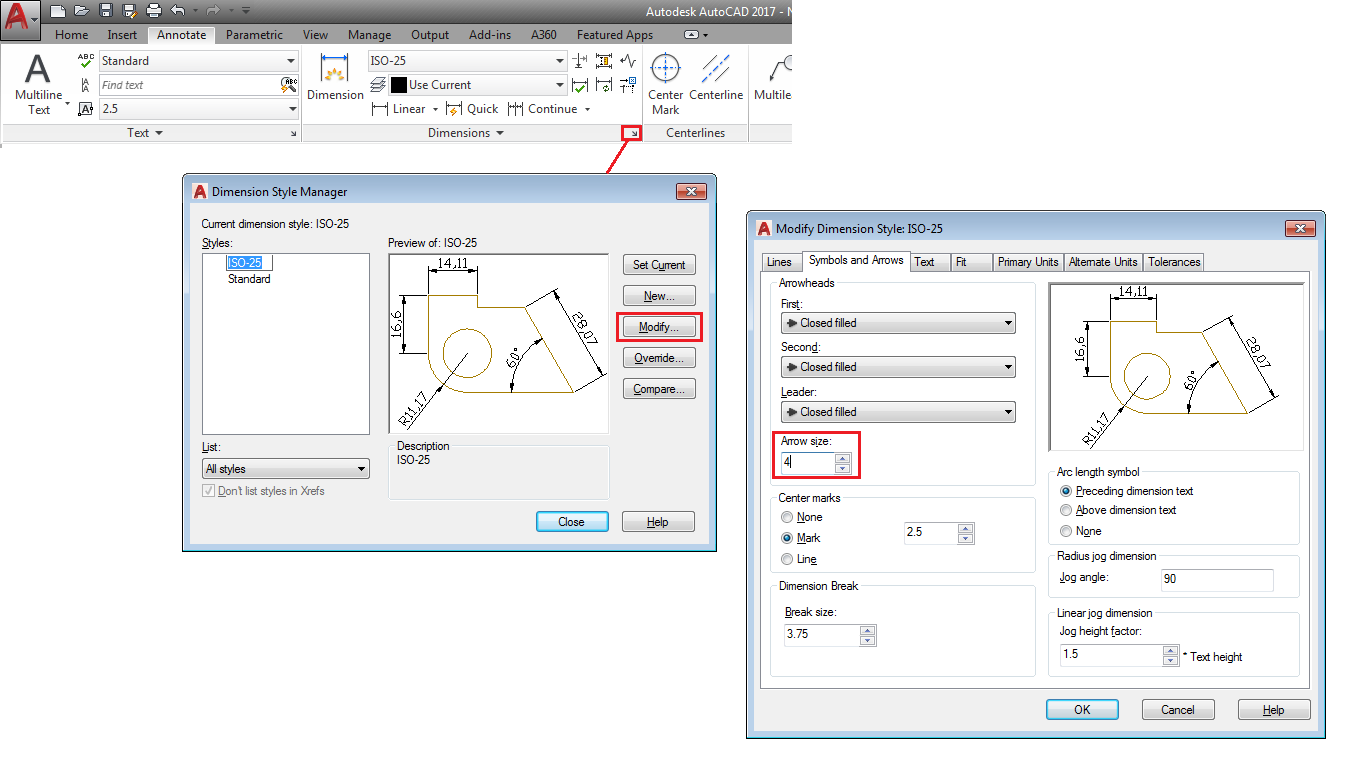Image resolution: width=1356 pixels, height=764 pixels.
Task: Open the Leader arrowhead dropdown
Action: coord(898,411)
